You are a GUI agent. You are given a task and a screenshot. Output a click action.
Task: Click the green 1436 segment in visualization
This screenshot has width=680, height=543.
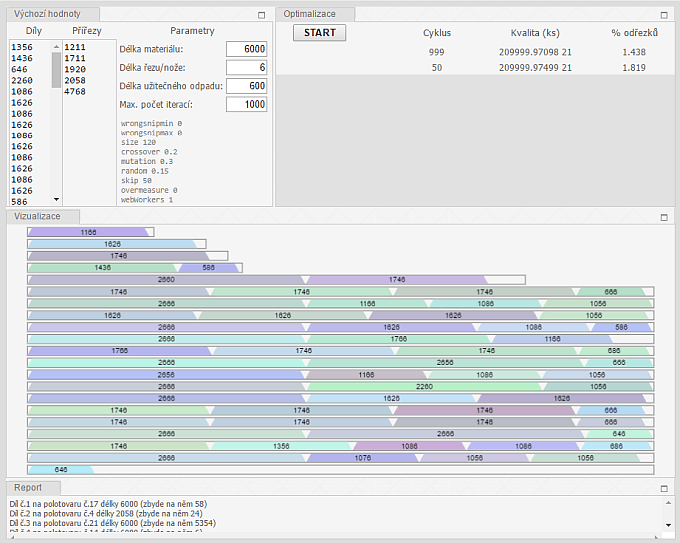tap(103, 268)
